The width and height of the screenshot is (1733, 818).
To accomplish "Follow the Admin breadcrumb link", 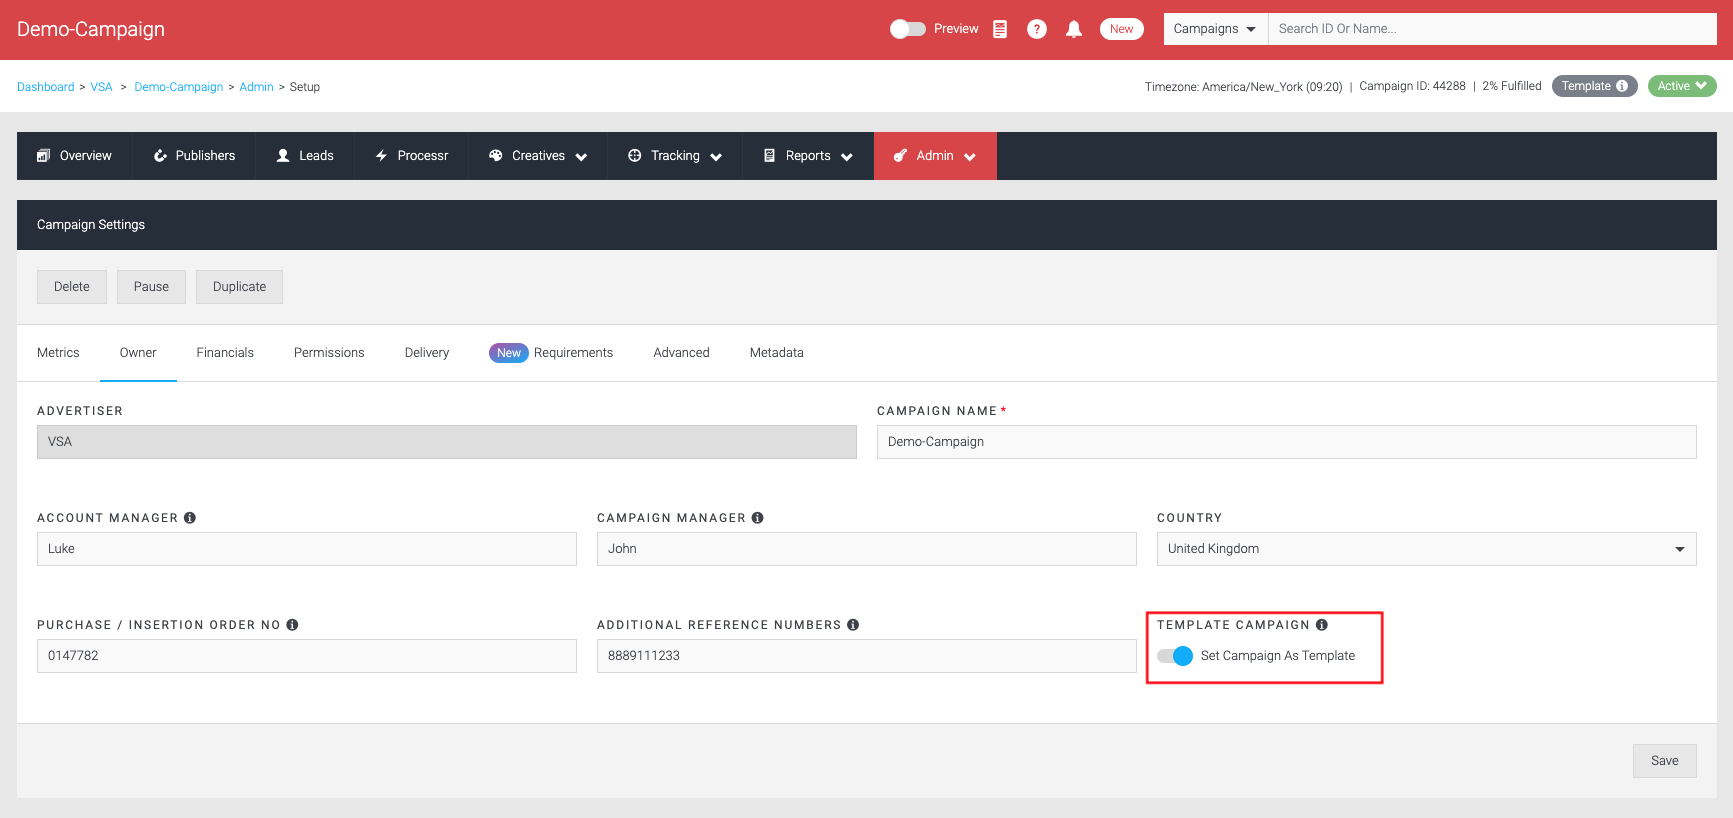I will pos(256,87).
